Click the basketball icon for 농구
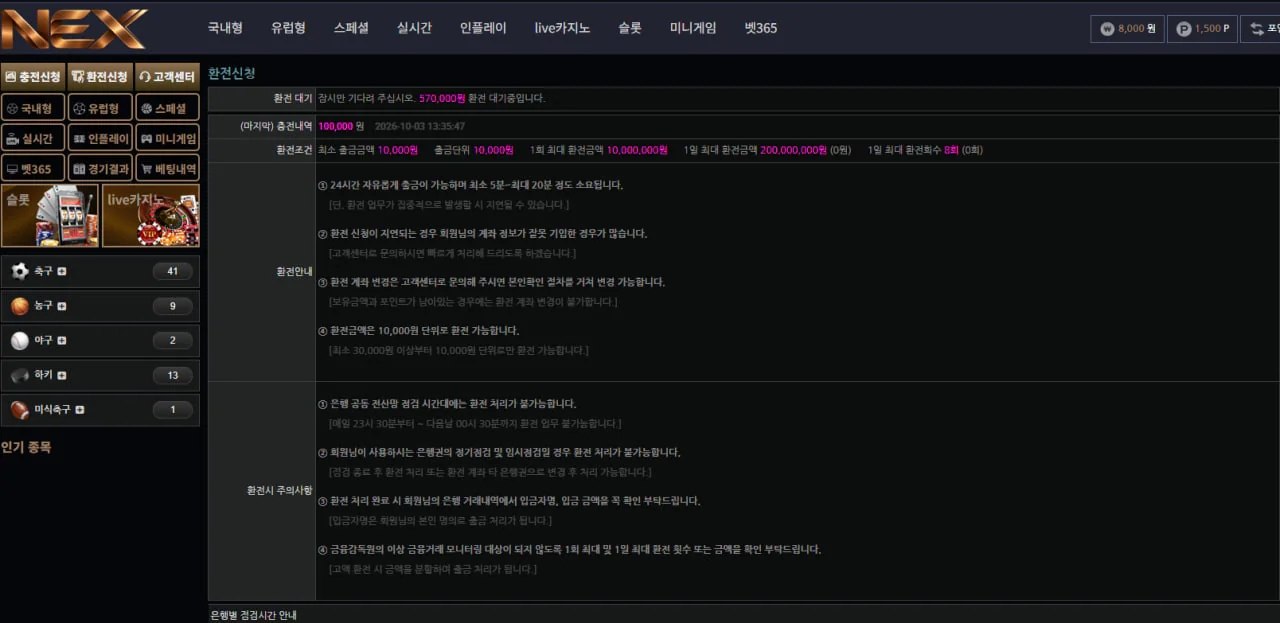The height and width of the screenshot is (623, 1280). [20, 306]
